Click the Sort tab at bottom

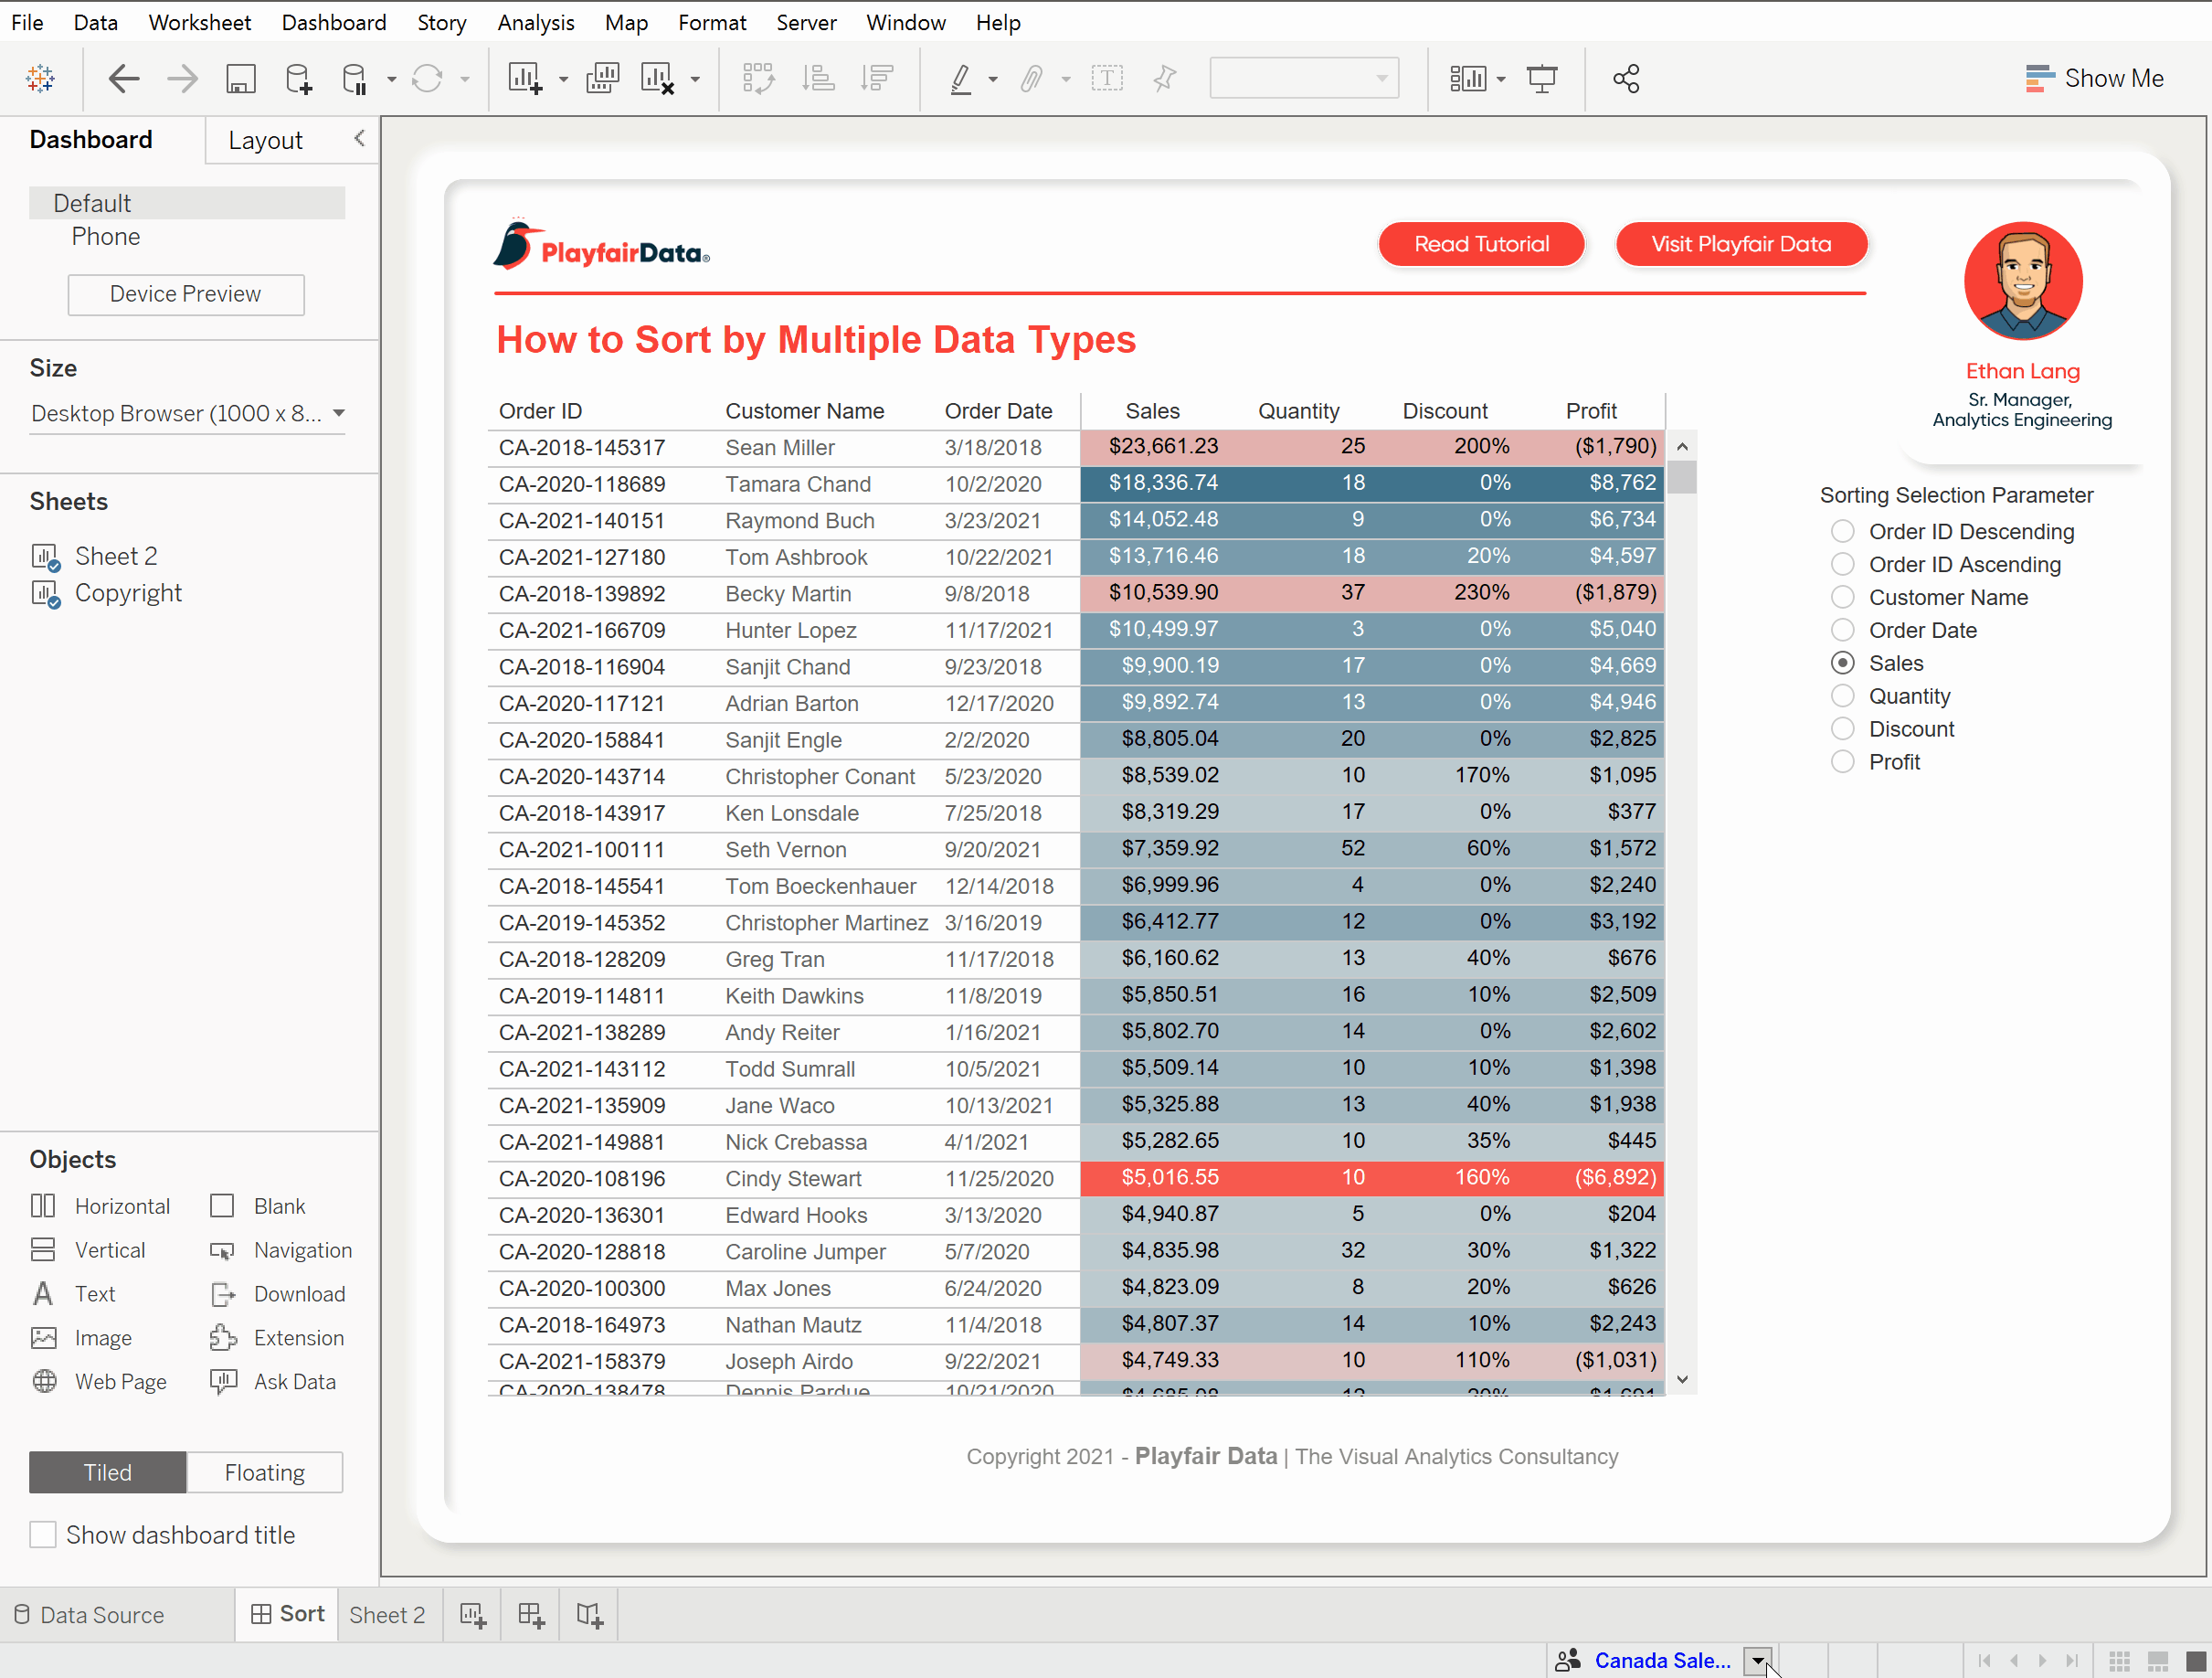pyautogui.click(x=300, y=1613)
